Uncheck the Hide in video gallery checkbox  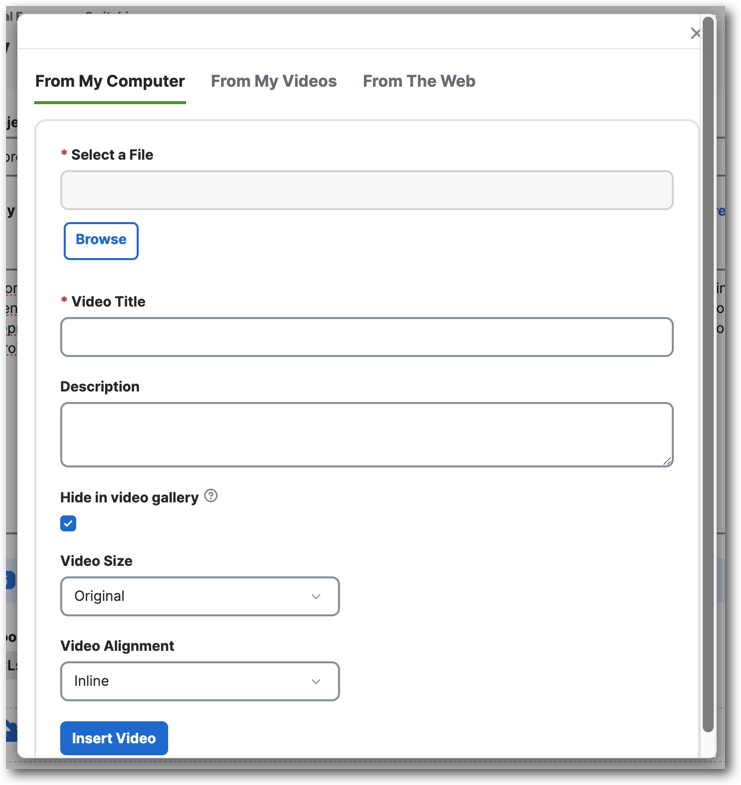(68, 523)
